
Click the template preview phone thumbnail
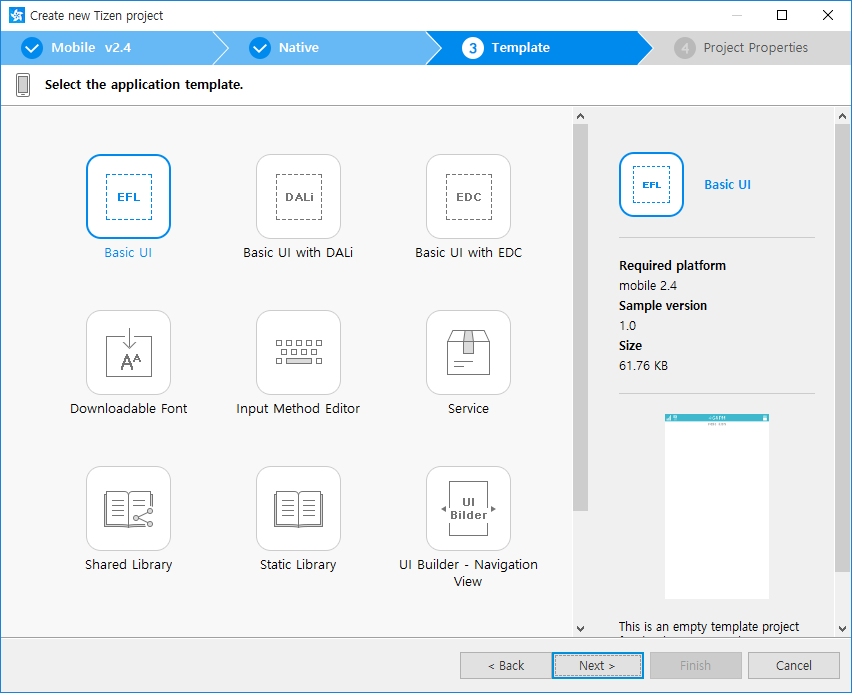click(716, 505)
